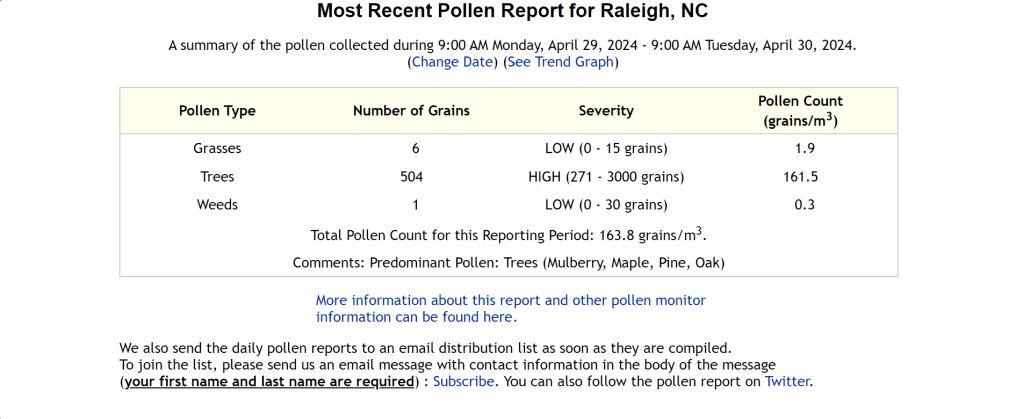The height and width of the screenshot is (419, 1023).
Task: Open the Change Date link
Action: coord(453,62)
